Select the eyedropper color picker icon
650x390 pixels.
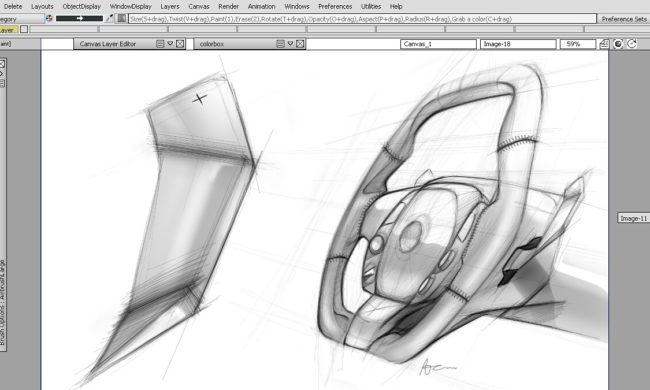tap(109, 18)
